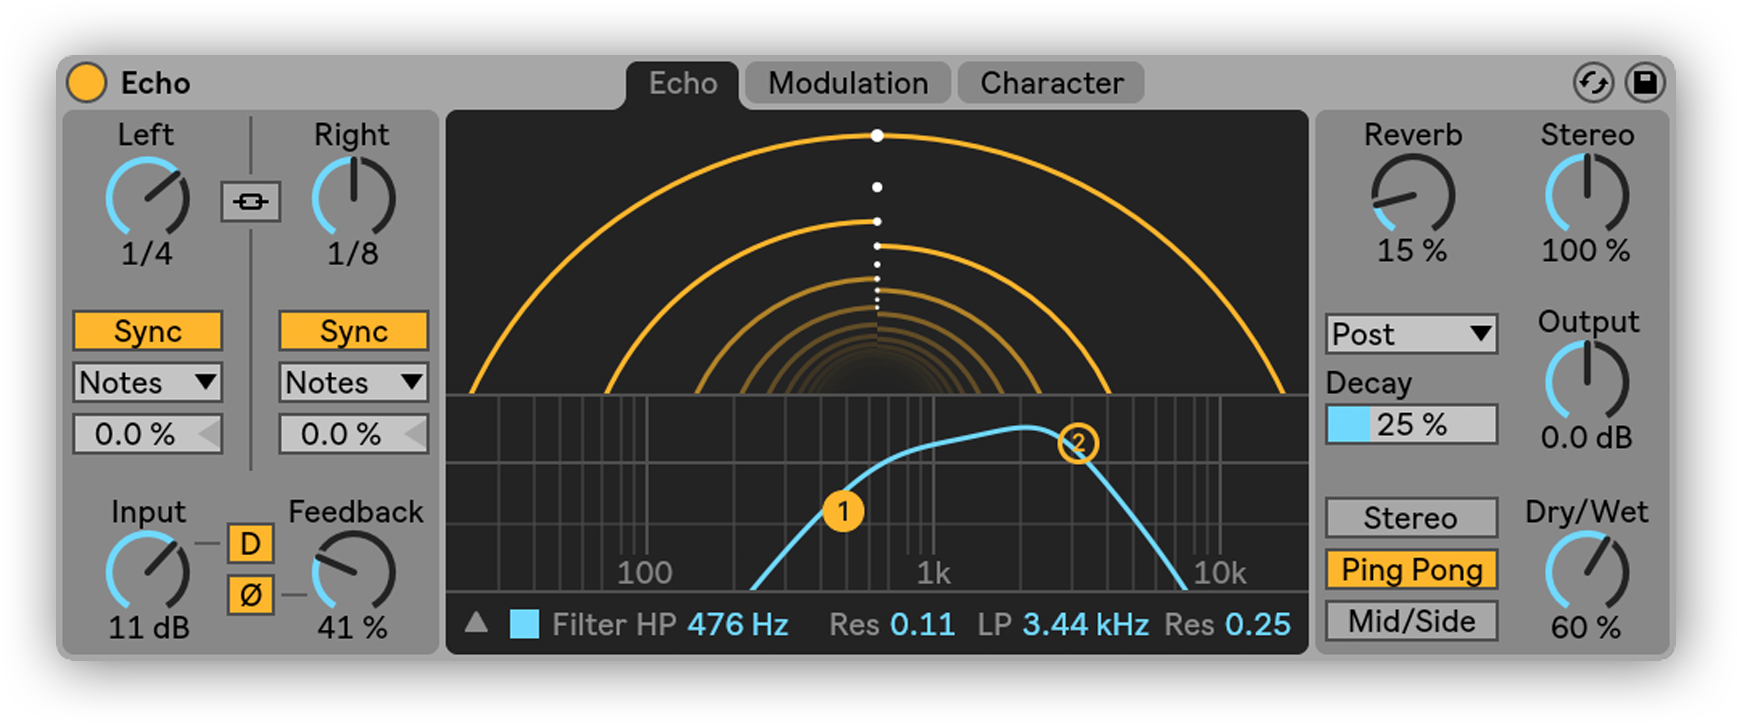Image resolution: width=1737 pixels, height=723 pixels.
Task: Select filter node 2 on the curve
Action: pyautogui.click(x=1078, y=443)
